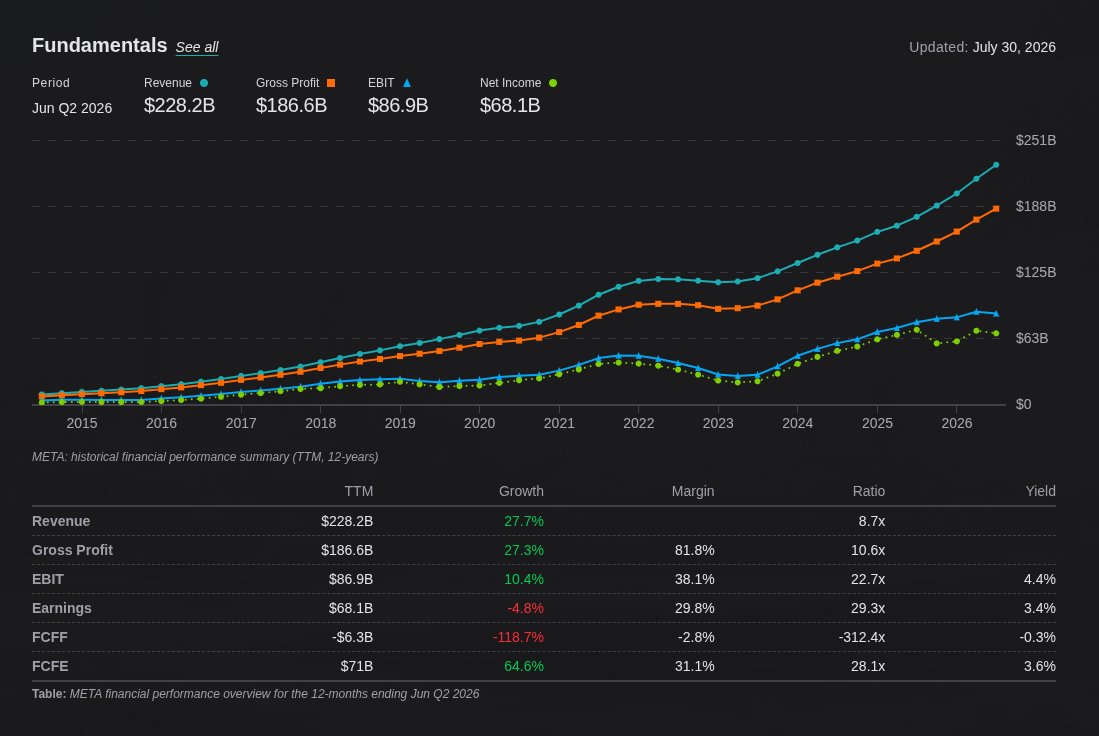Click the Ratio column header
The height and width of the screenshot is (736, 1099).
point(869,491)
